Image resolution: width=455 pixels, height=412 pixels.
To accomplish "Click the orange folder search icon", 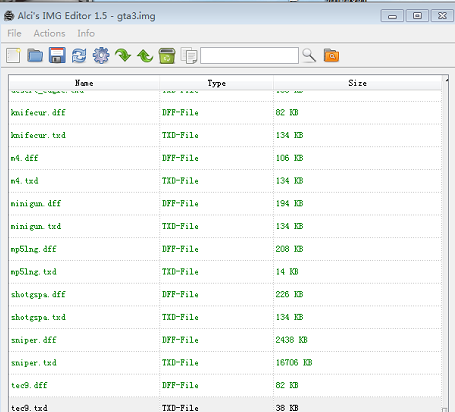I will [331, 55].
